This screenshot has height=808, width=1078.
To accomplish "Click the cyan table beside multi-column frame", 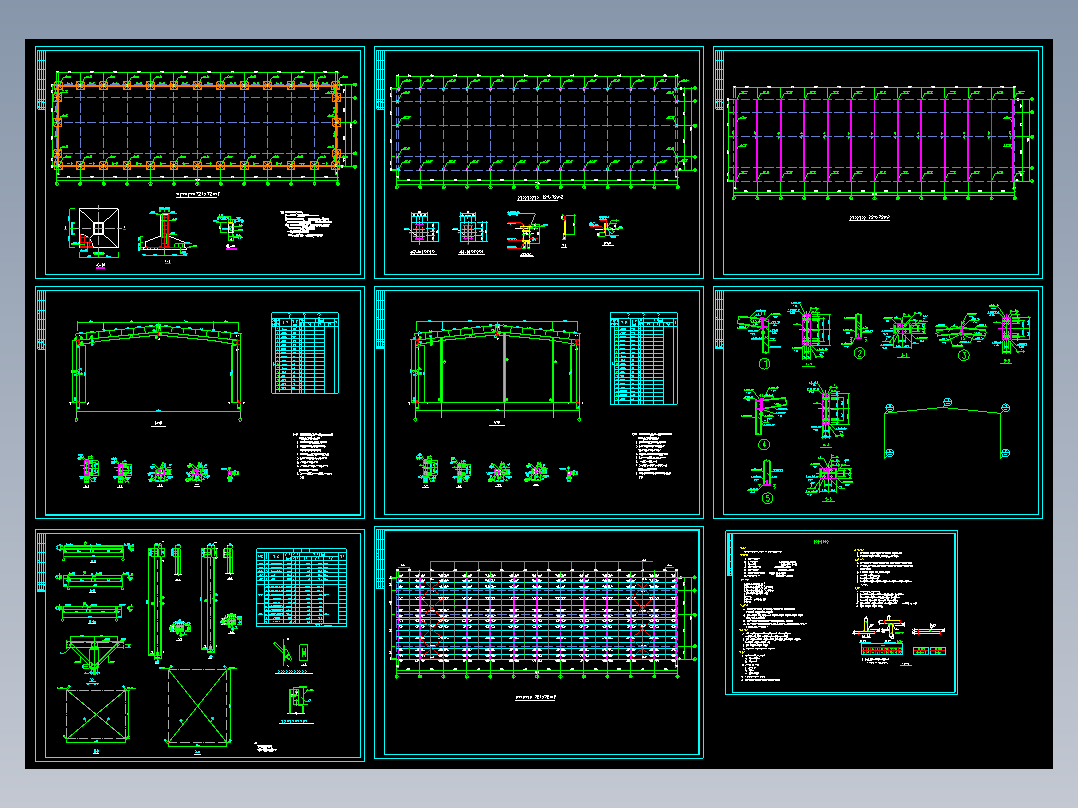I will [x=644, y=358].
